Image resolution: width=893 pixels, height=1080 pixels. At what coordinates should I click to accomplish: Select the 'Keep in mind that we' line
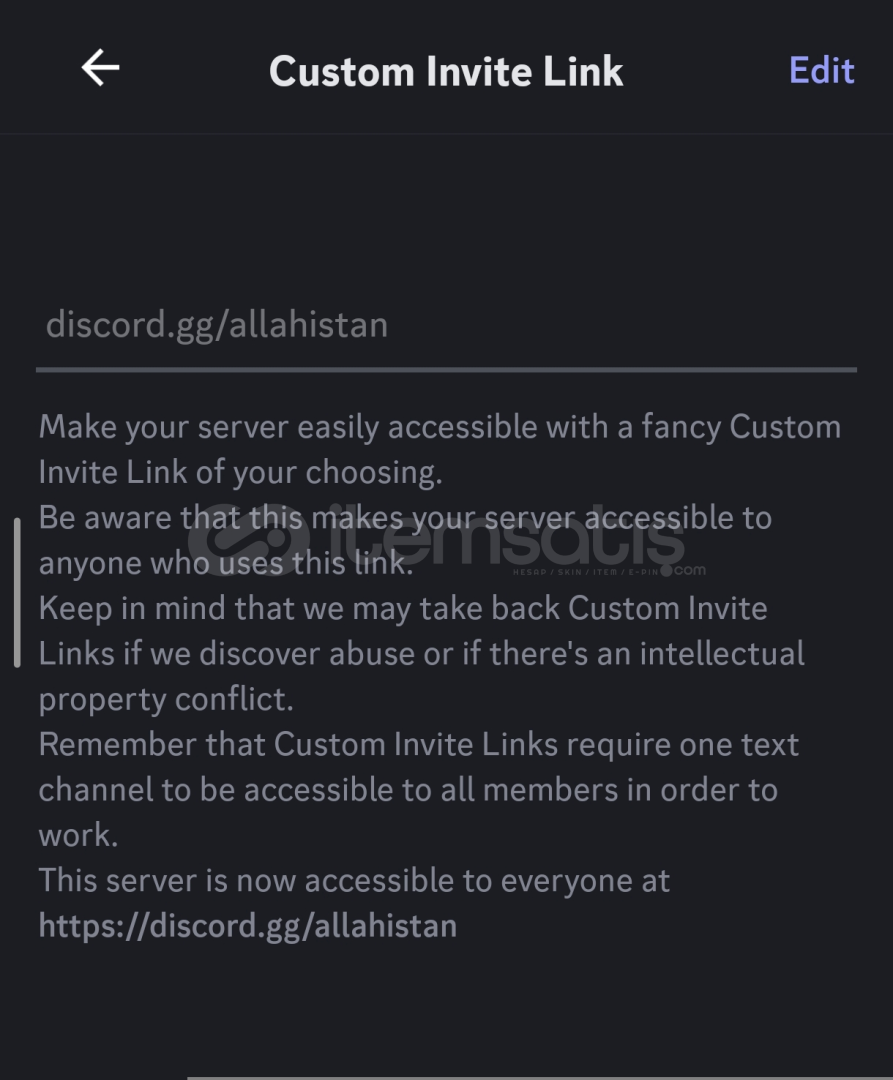[x=403, y=609]
